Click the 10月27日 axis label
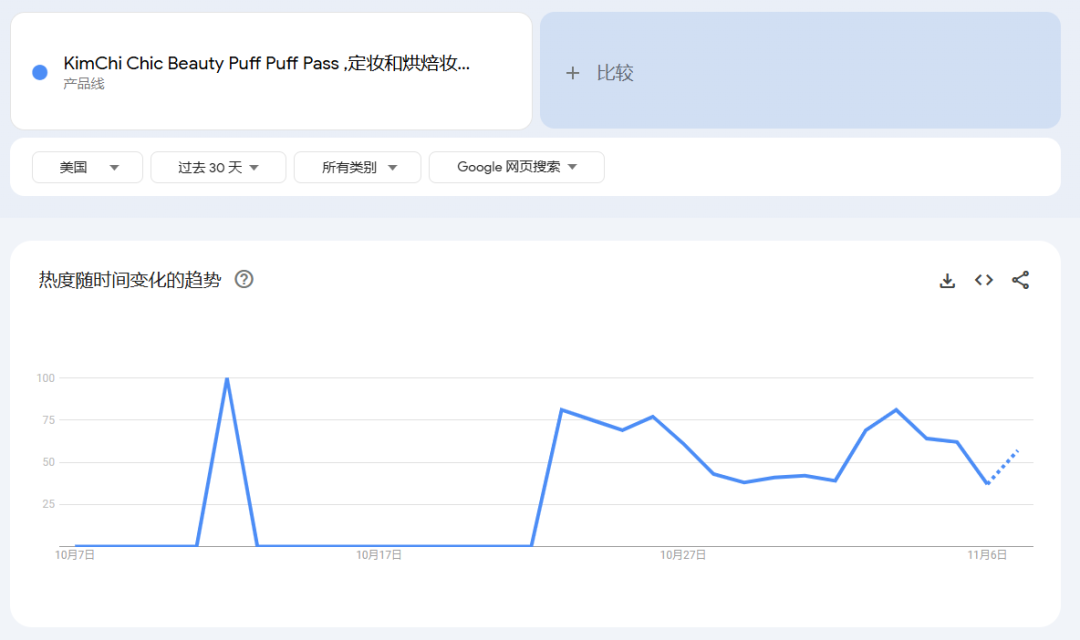The height and width of the screenshot is (640, 1080). click(x=683, y=555)
